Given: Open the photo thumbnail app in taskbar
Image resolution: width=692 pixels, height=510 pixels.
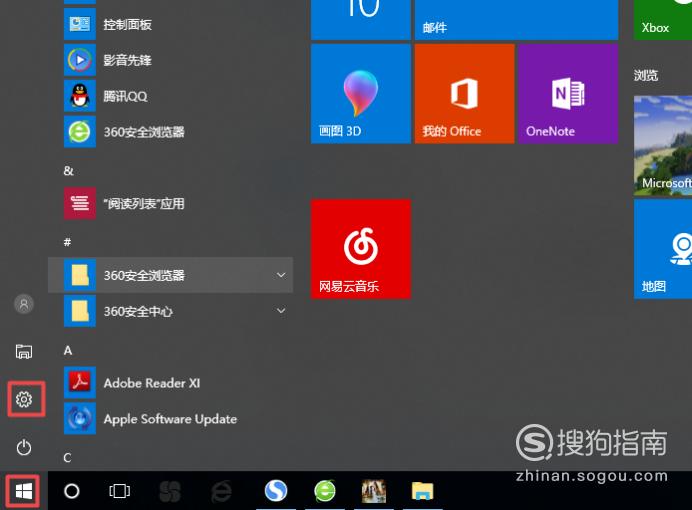Looking at the screenshot, I should coord(374,491).
